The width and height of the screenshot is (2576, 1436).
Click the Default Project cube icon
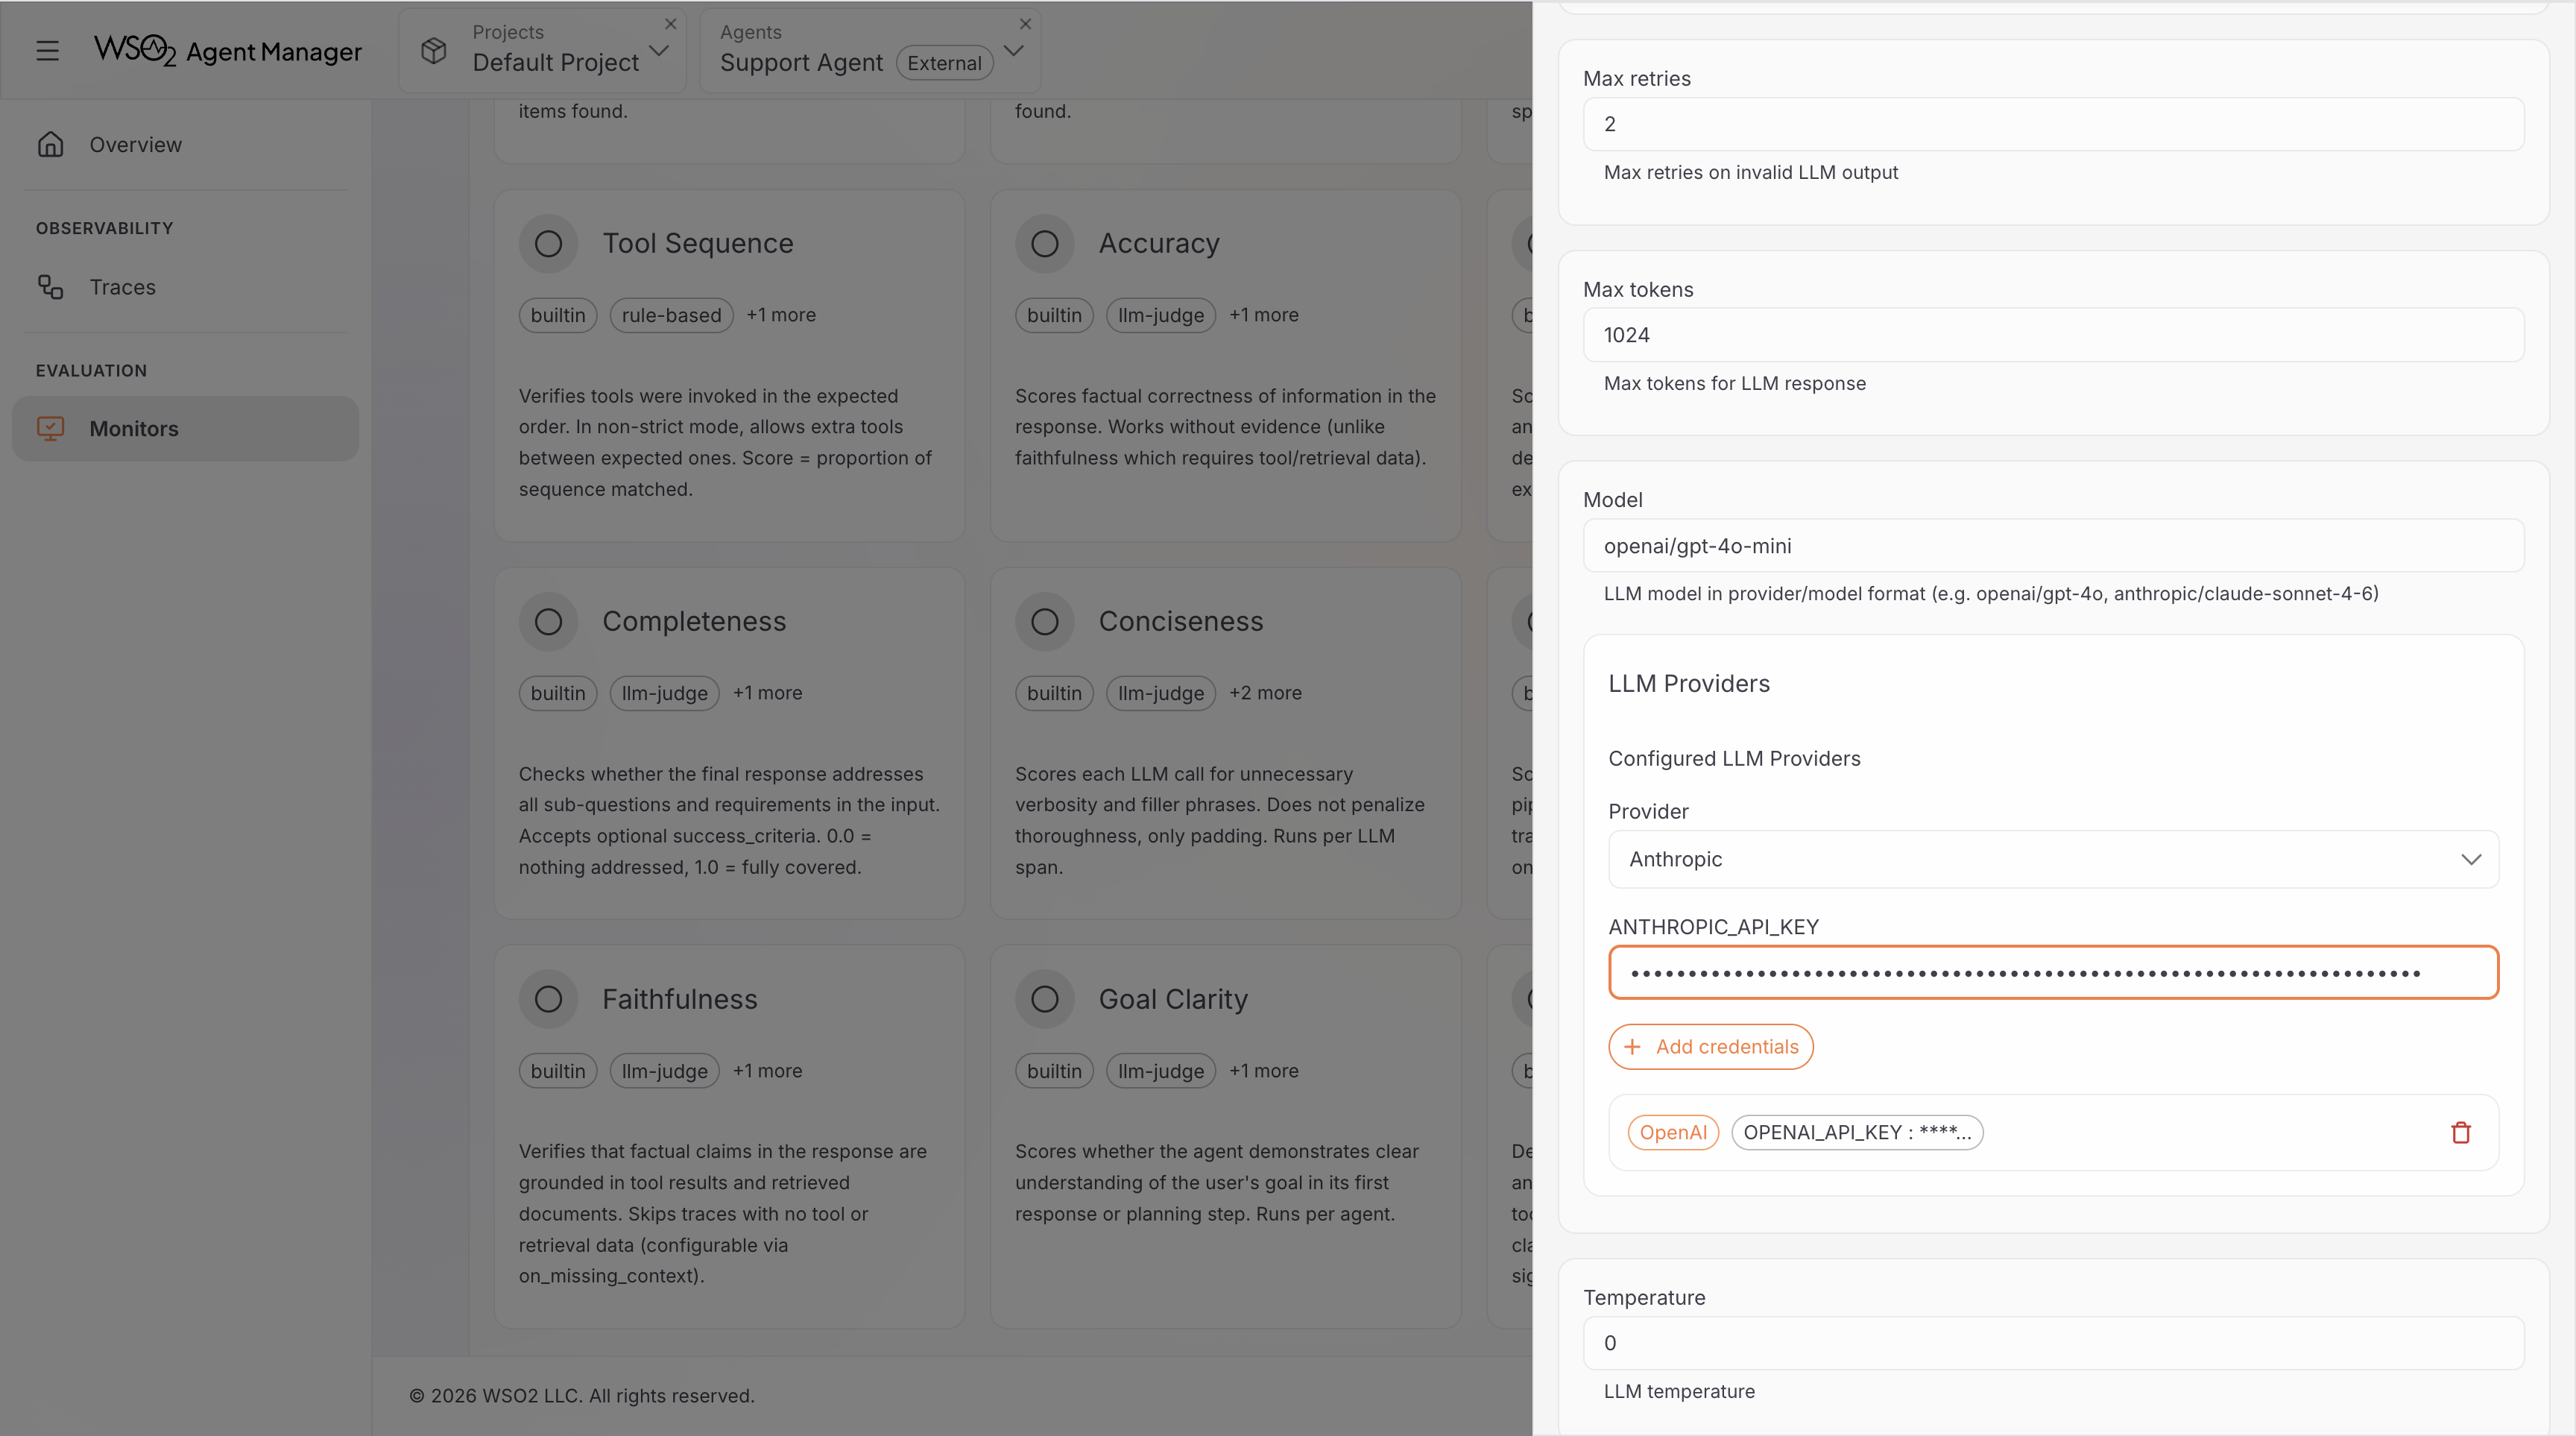434,51
